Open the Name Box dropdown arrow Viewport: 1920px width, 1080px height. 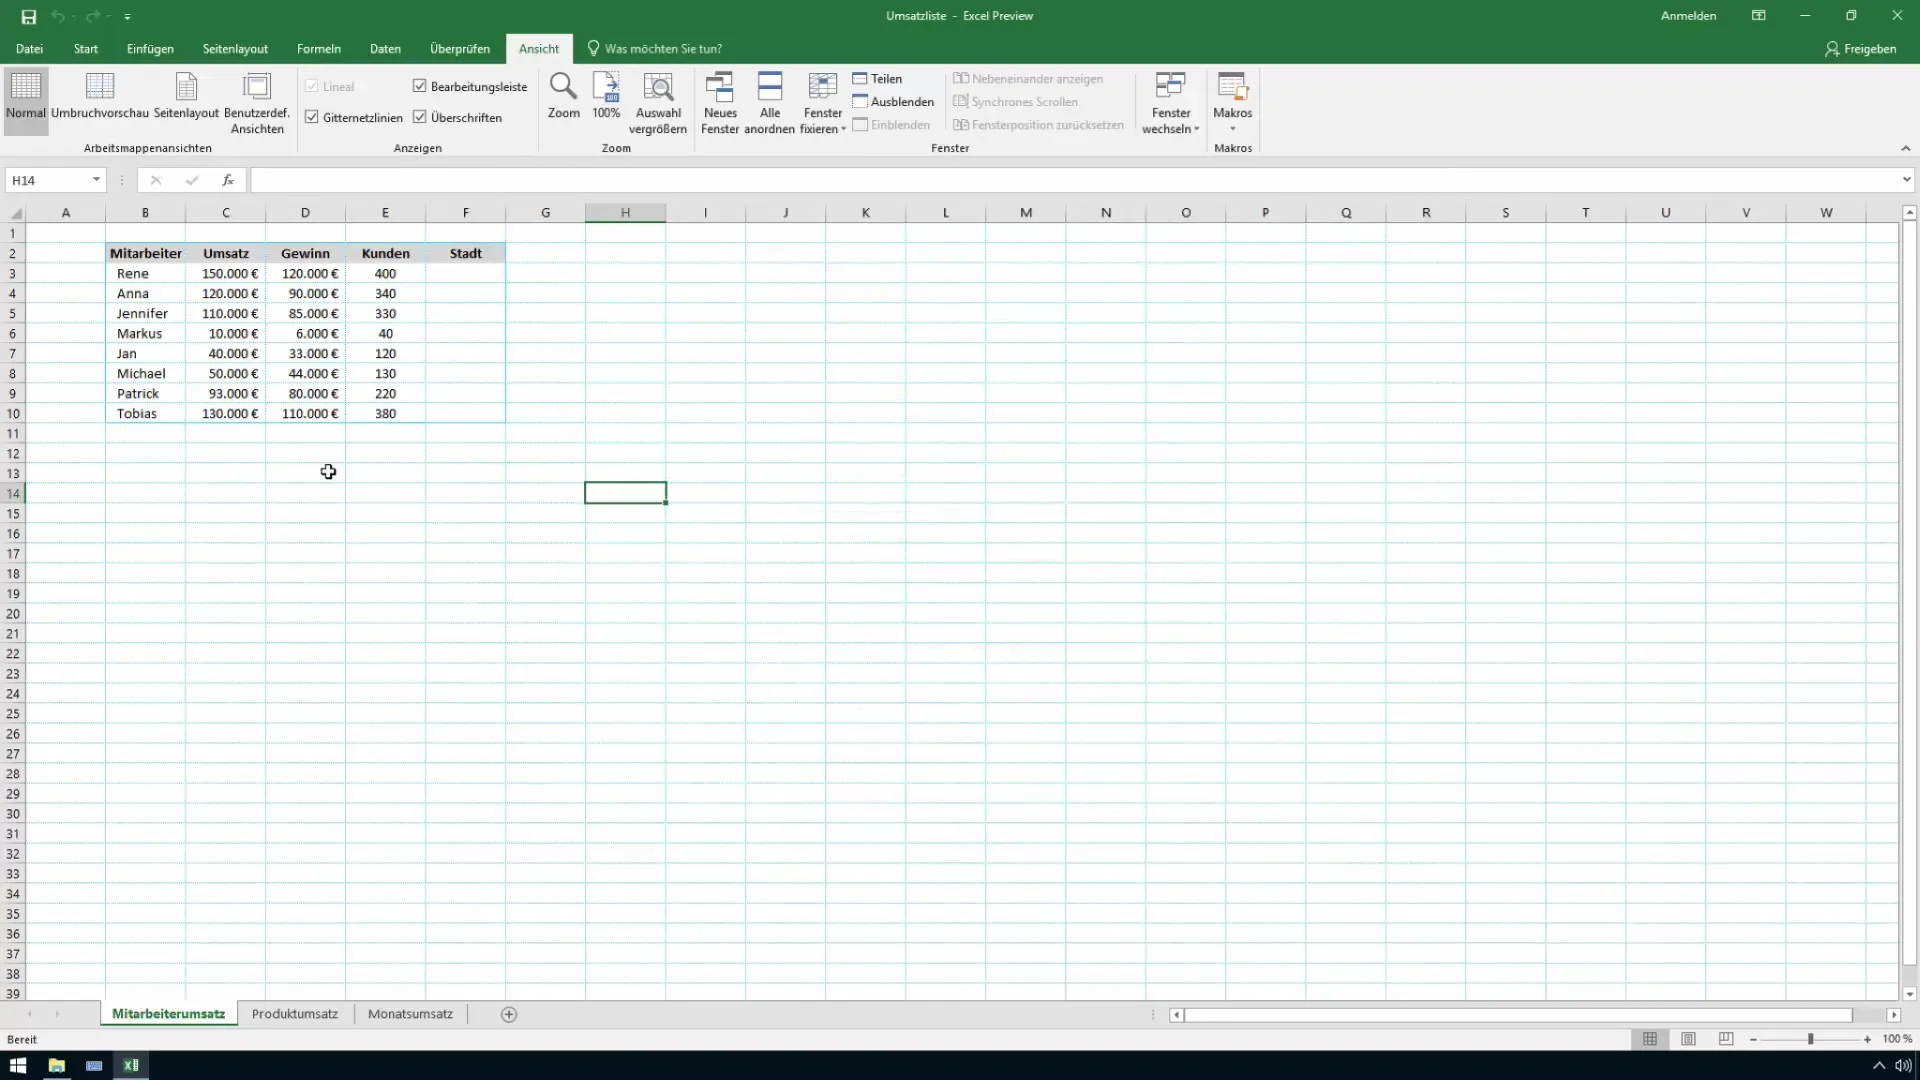tap(96, 180)
